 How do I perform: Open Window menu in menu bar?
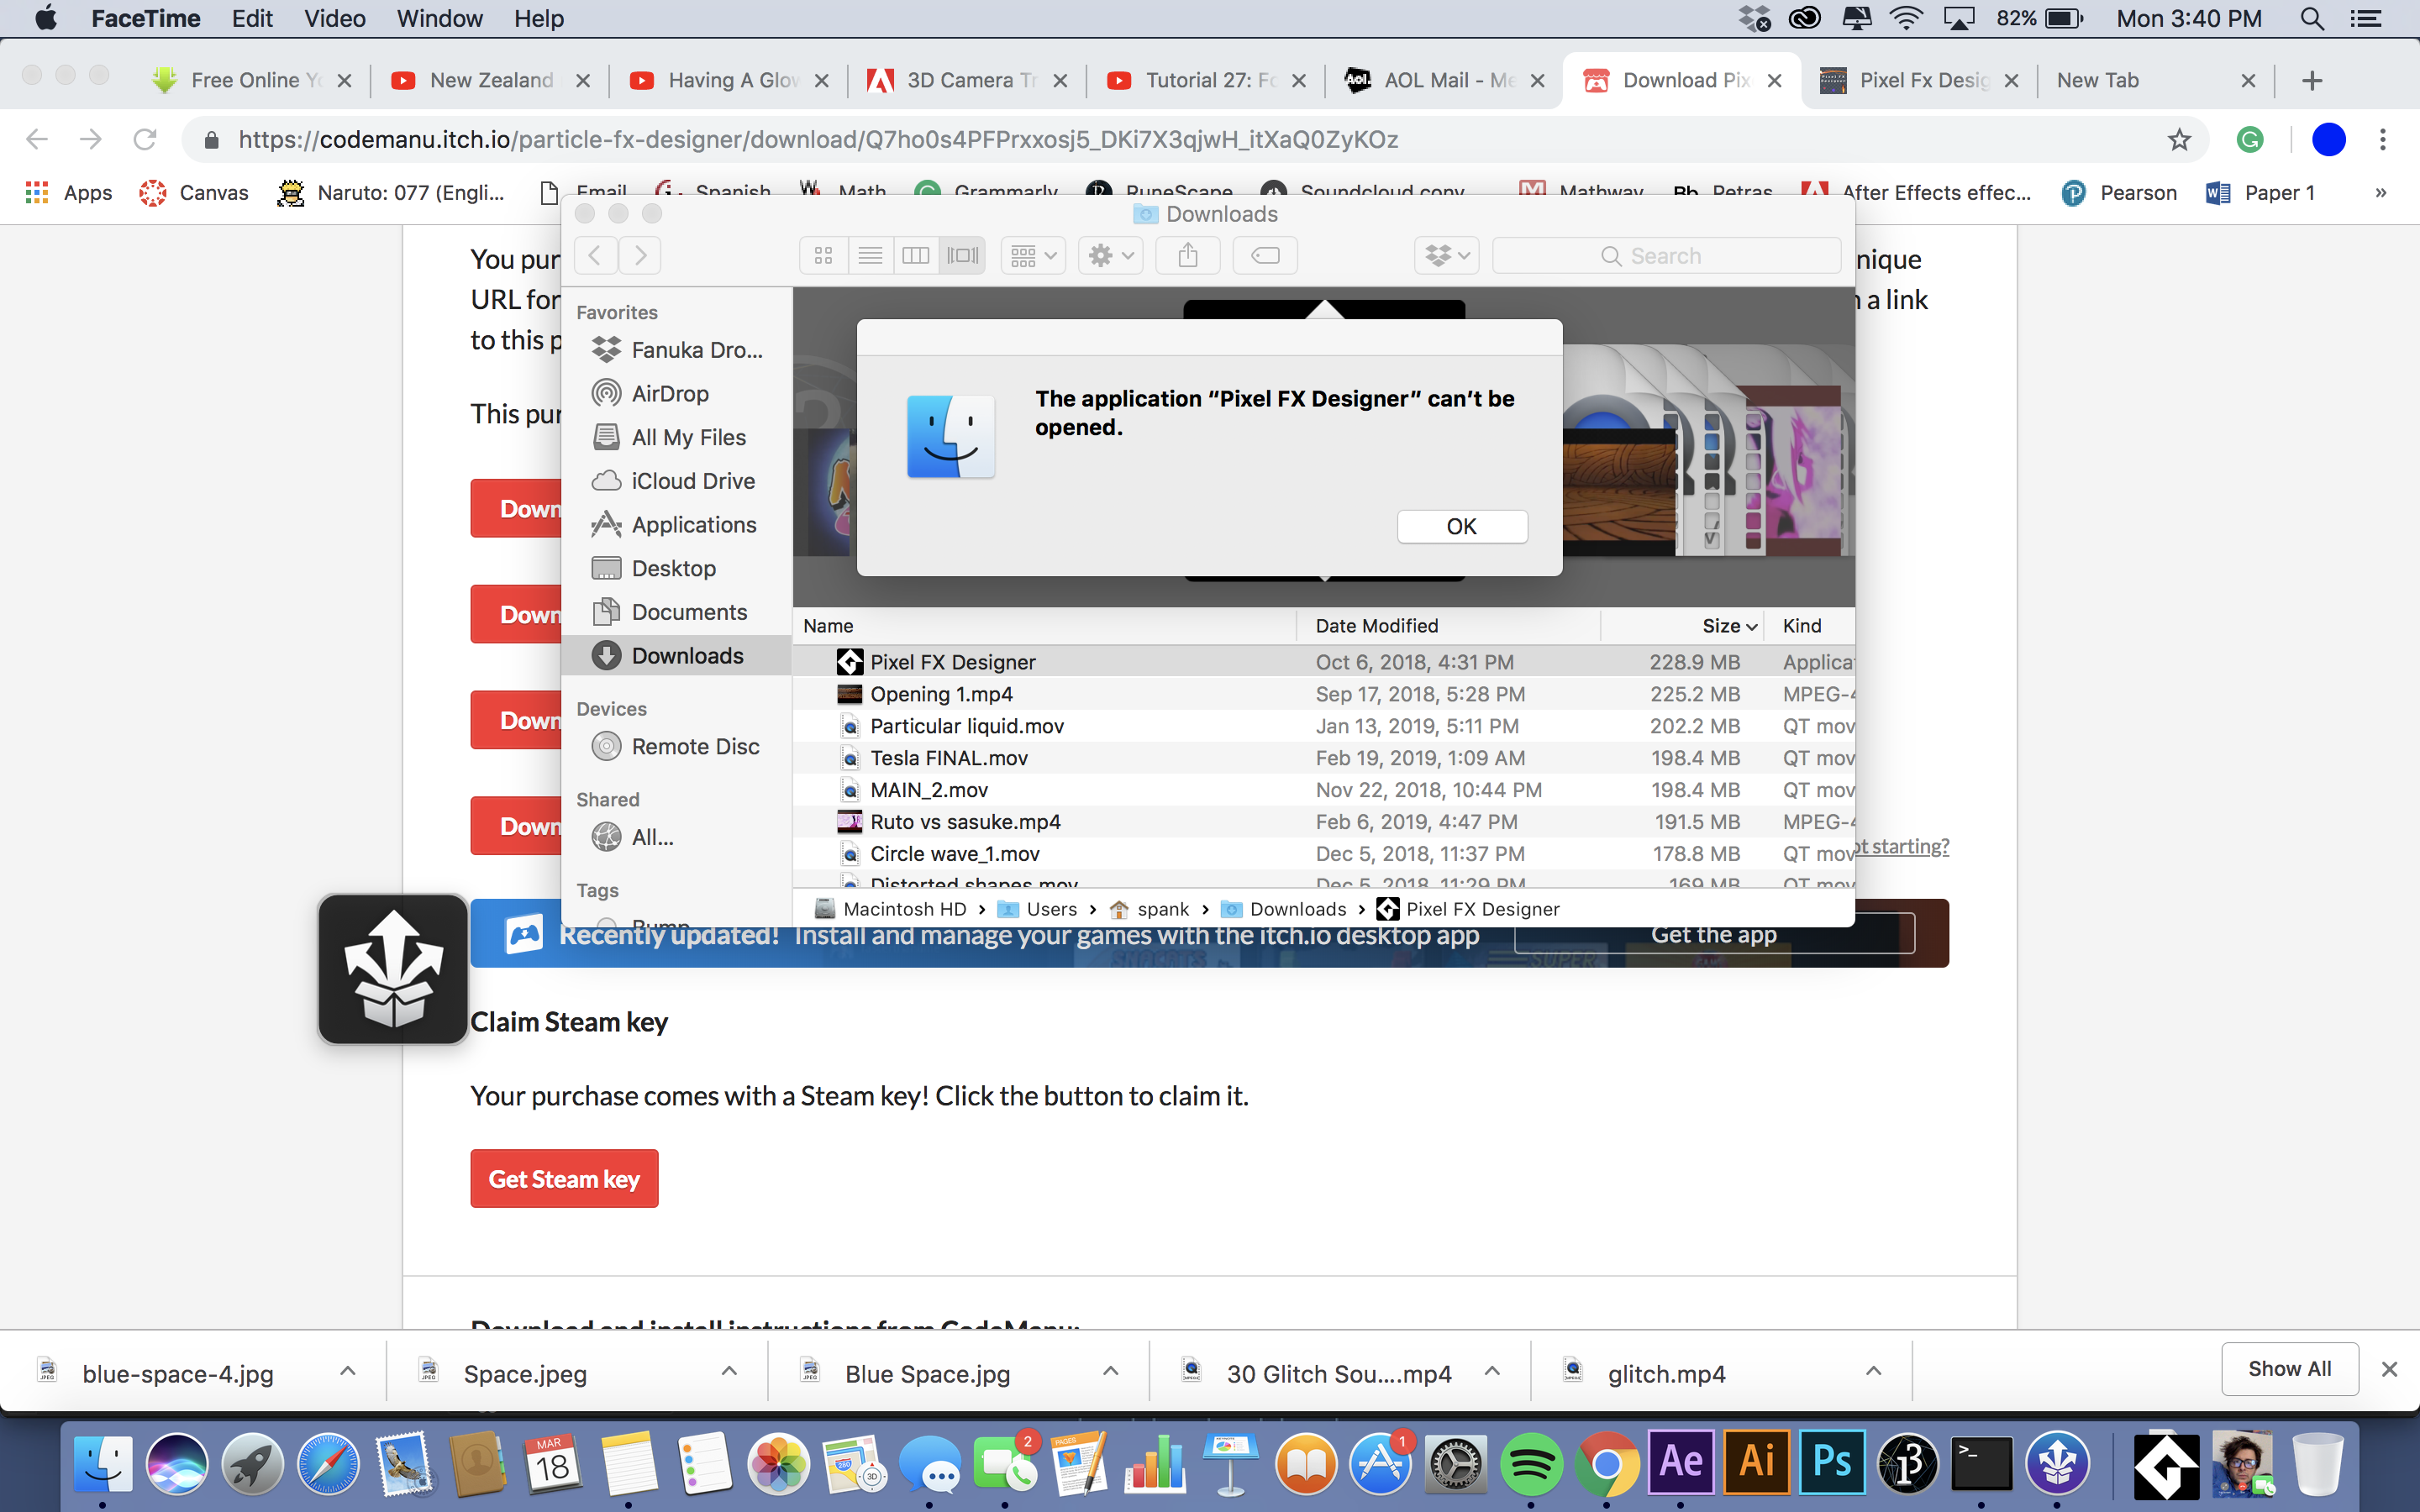click(439, 19)
